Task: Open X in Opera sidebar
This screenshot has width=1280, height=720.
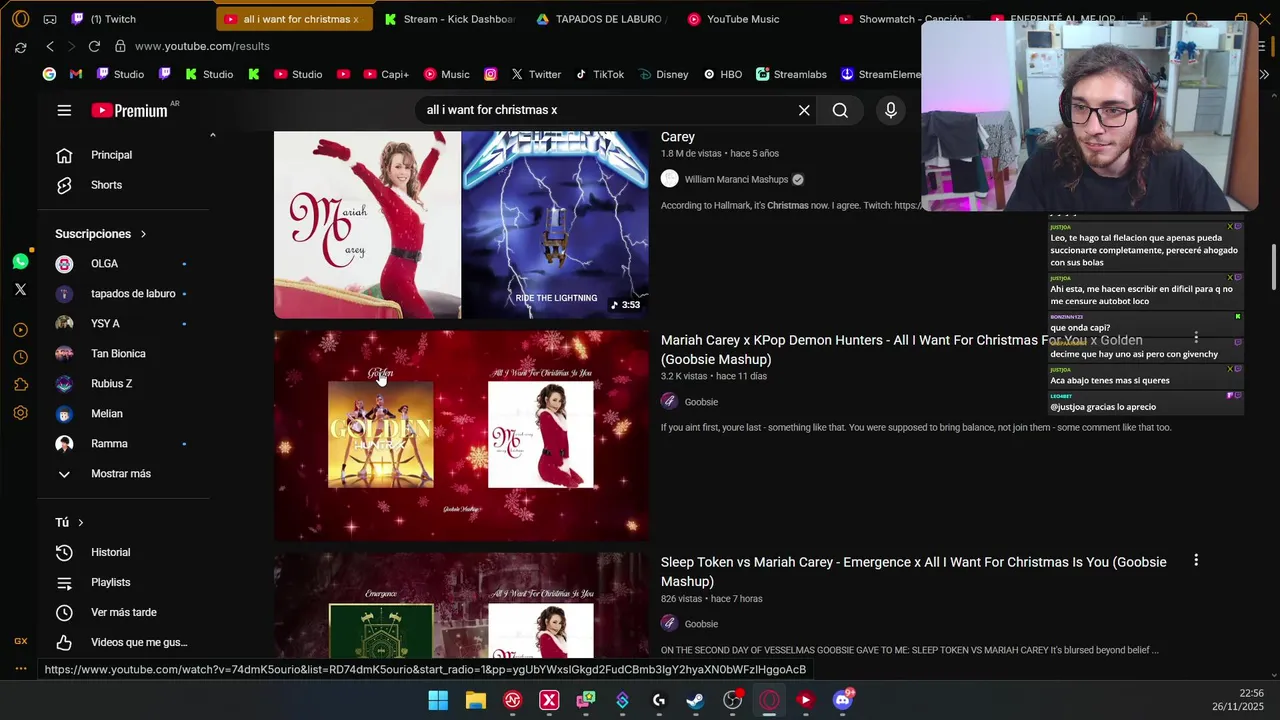Action: click(x=20, y=290)
